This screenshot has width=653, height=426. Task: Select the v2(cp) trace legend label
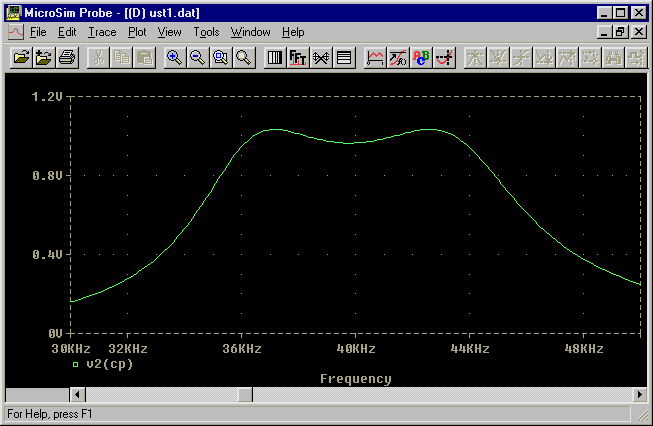pyautogui.click(x=110, y=364)
